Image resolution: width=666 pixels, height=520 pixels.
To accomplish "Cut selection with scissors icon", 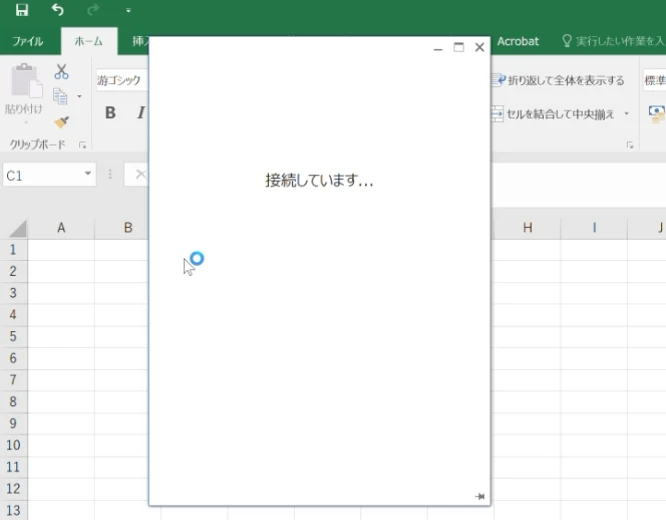I will coord(62,71).
